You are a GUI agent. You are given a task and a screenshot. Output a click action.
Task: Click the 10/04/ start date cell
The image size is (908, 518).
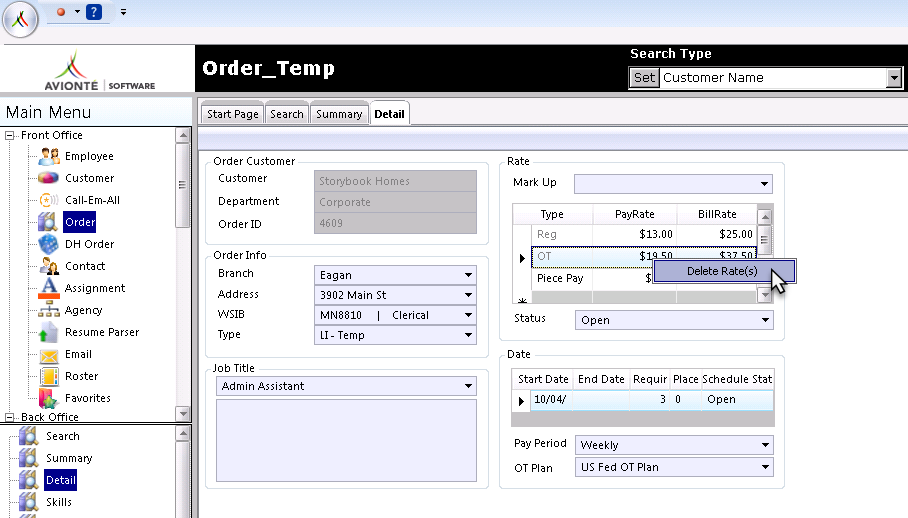pyautogui.click(x=551, y=399)
